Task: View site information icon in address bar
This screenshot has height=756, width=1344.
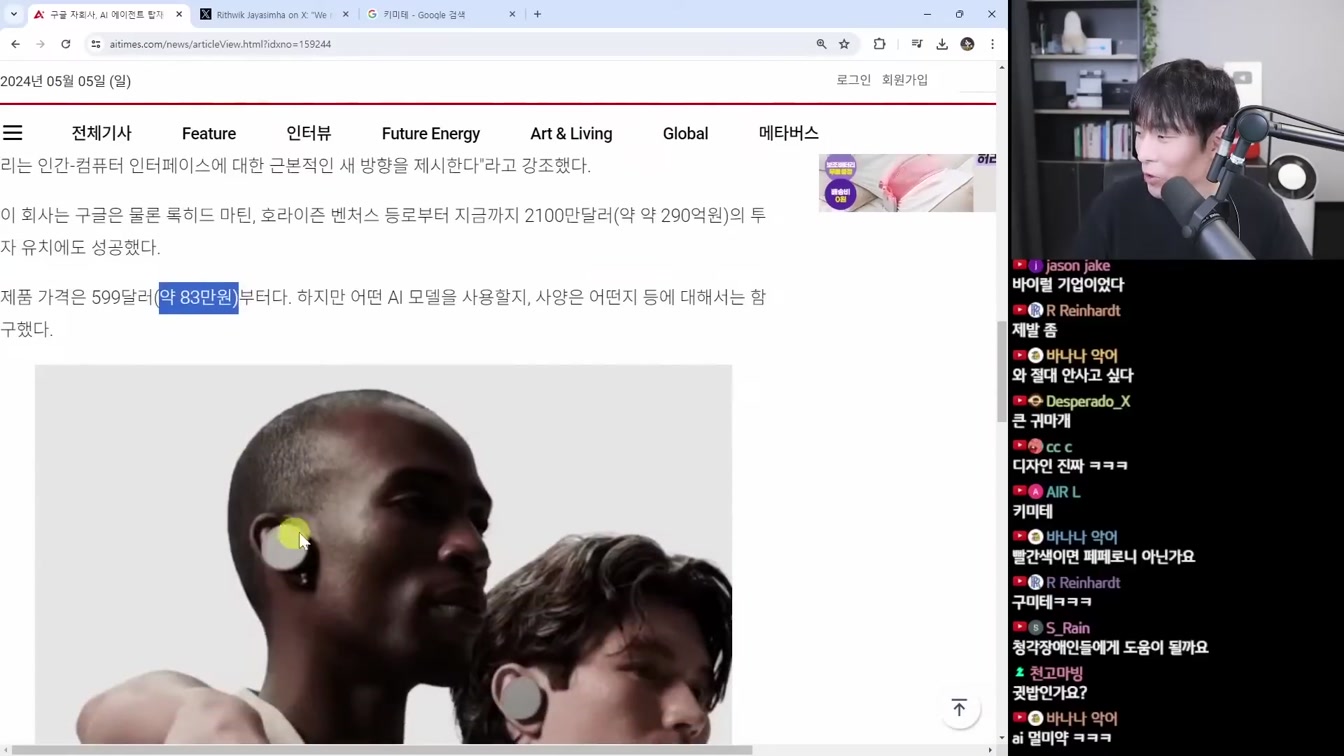Action: [x=96, y=44]
